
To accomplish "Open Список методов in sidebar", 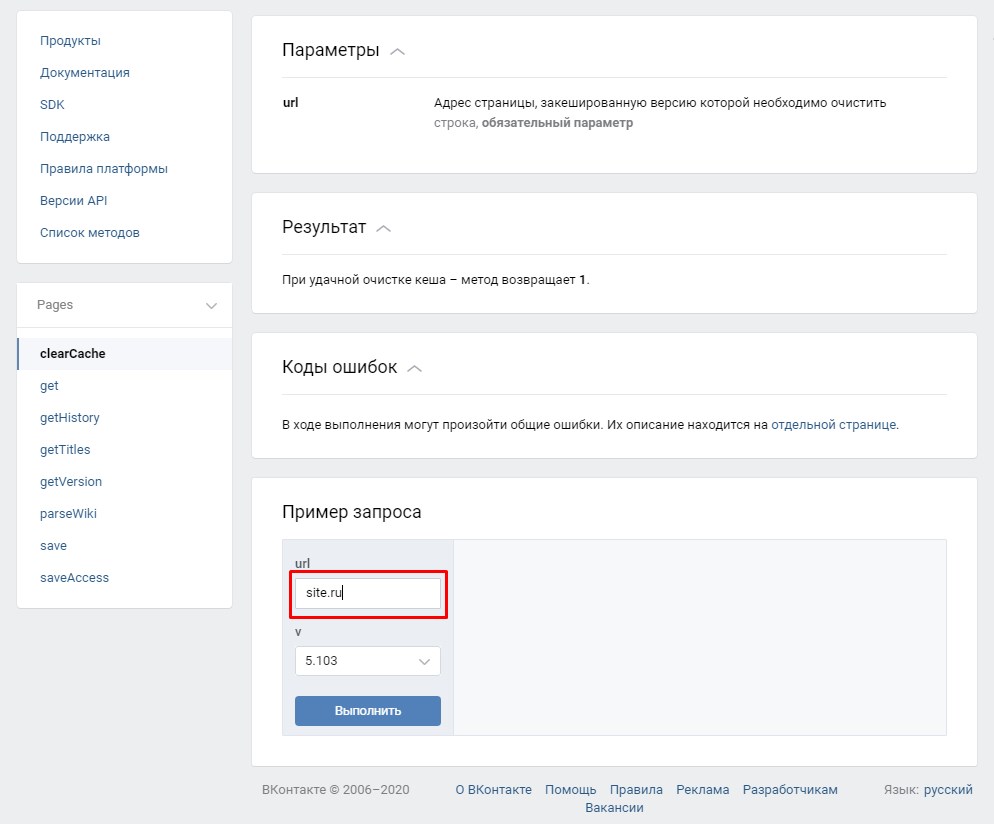I will [89, 233].
